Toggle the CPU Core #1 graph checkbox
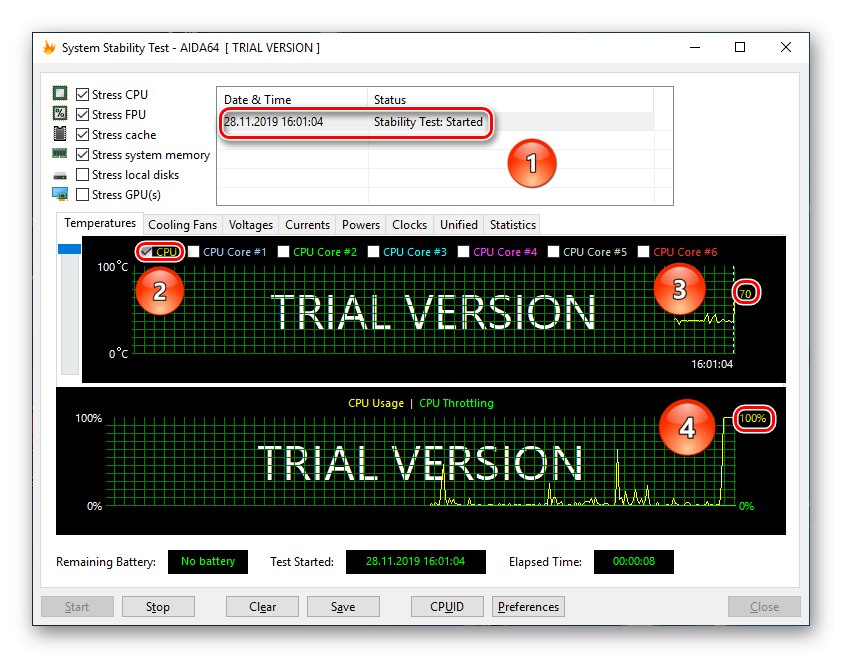 point(193,252)
